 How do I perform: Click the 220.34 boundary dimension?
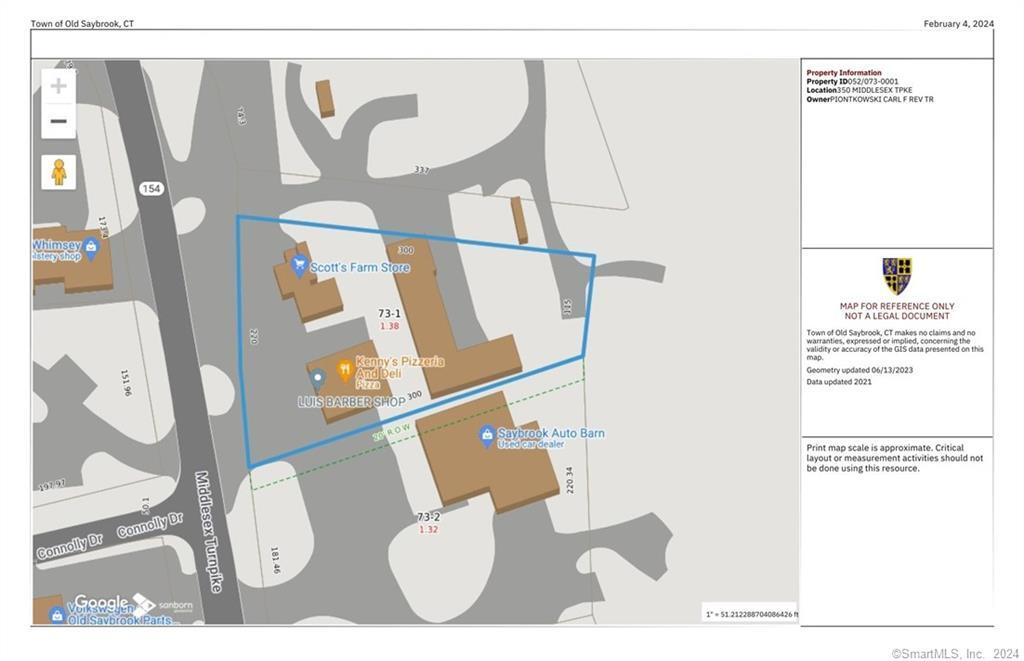(569, 480)
